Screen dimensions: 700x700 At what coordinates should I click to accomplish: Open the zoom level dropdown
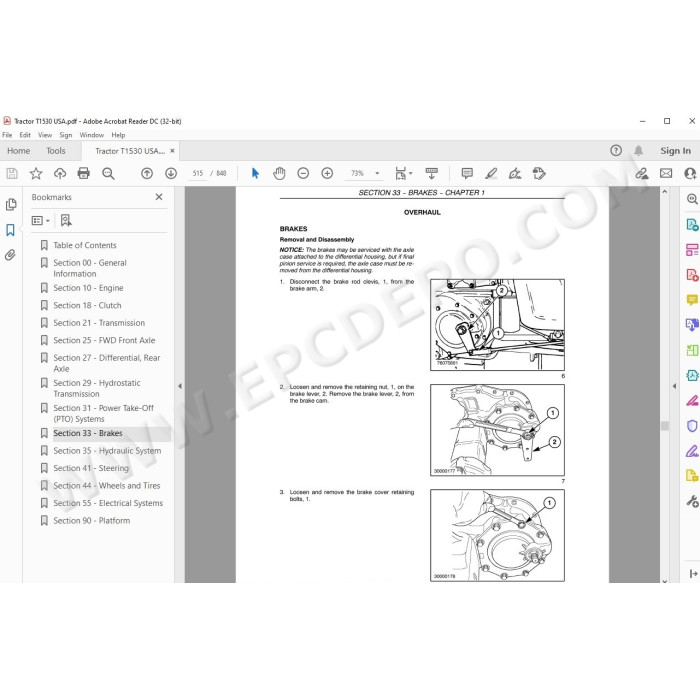pos(377,173)
